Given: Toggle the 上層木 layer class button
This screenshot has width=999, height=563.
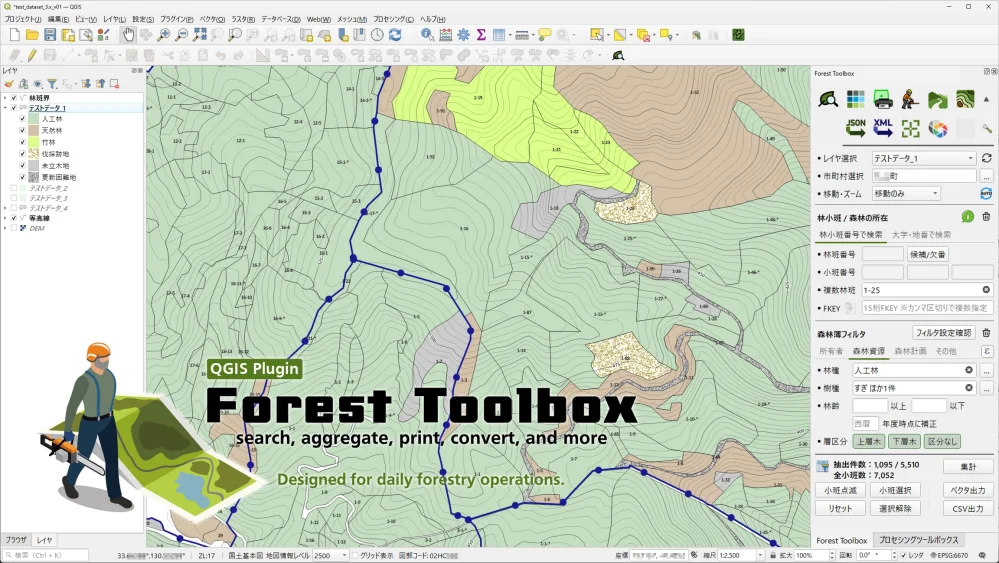Looking at the screenshot, I should point(868,441).
